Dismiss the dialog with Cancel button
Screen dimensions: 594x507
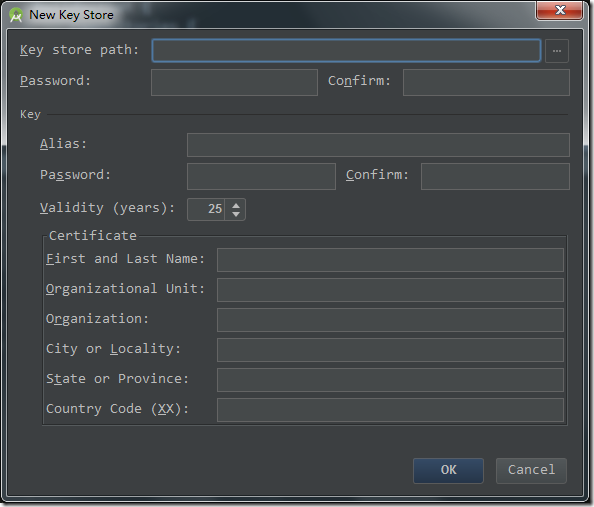tap(531, 471)
